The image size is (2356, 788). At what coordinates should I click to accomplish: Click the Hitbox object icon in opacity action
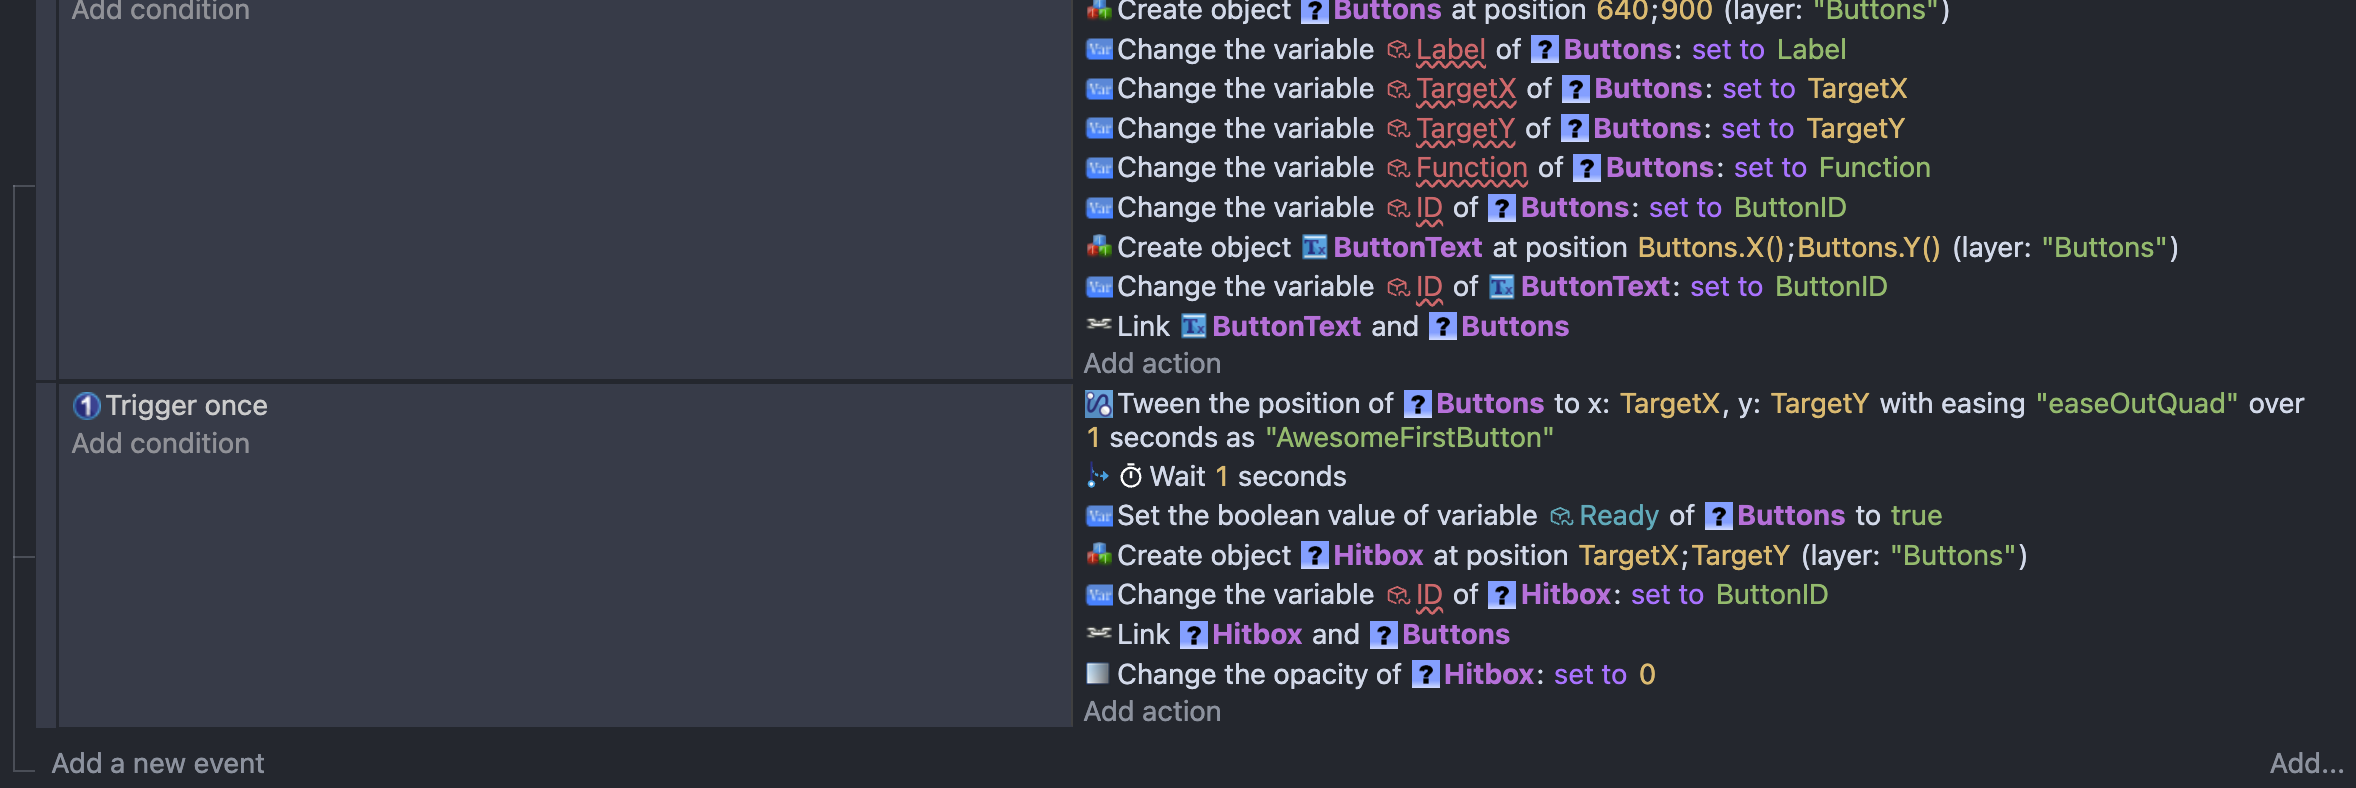pos(1425,675)
